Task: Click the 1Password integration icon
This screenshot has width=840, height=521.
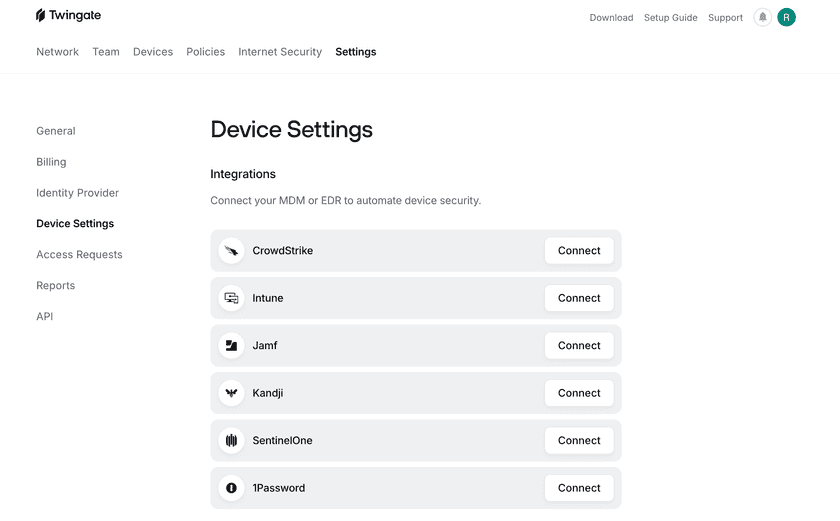Action: [x=231, y=488]
